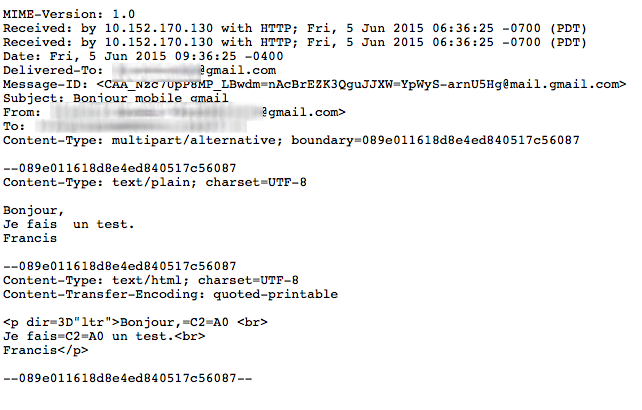Viewport: 642px width, 410px height.
Task: Click the Message-ID value
Action: pos(362,84)
